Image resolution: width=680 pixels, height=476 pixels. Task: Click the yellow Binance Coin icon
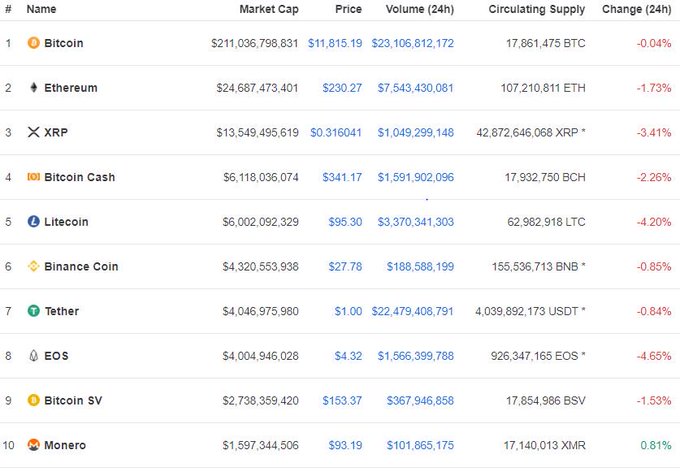point(33,266)
